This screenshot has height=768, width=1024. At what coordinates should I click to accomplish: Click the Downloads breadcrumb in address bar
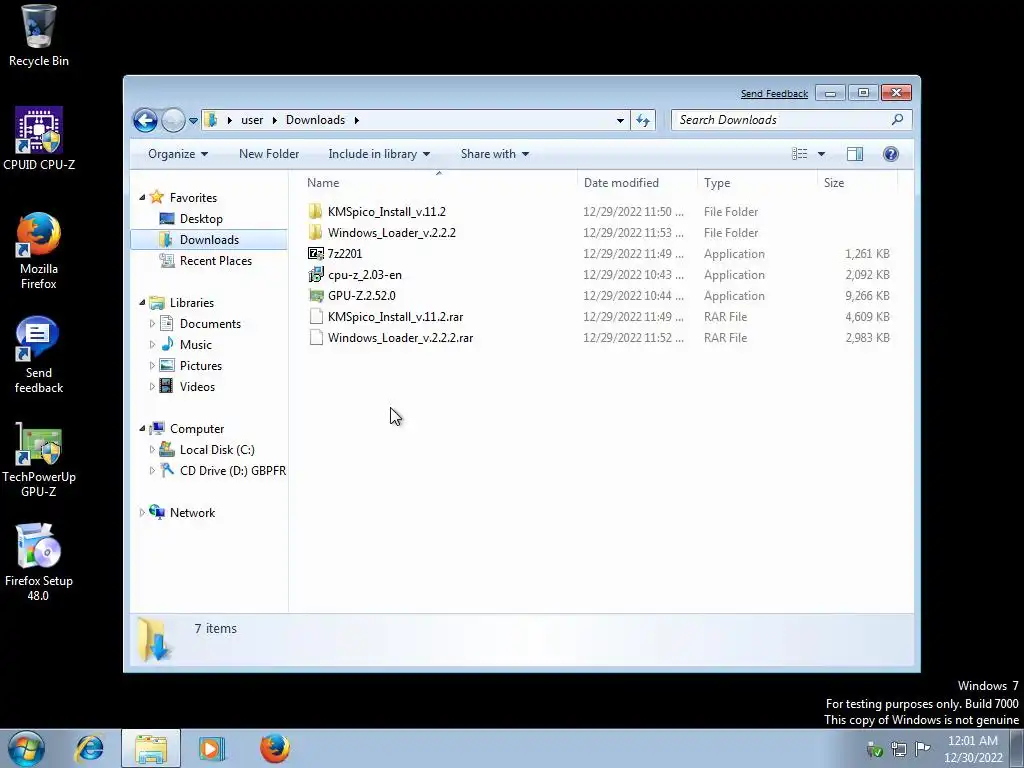point(315,120)
